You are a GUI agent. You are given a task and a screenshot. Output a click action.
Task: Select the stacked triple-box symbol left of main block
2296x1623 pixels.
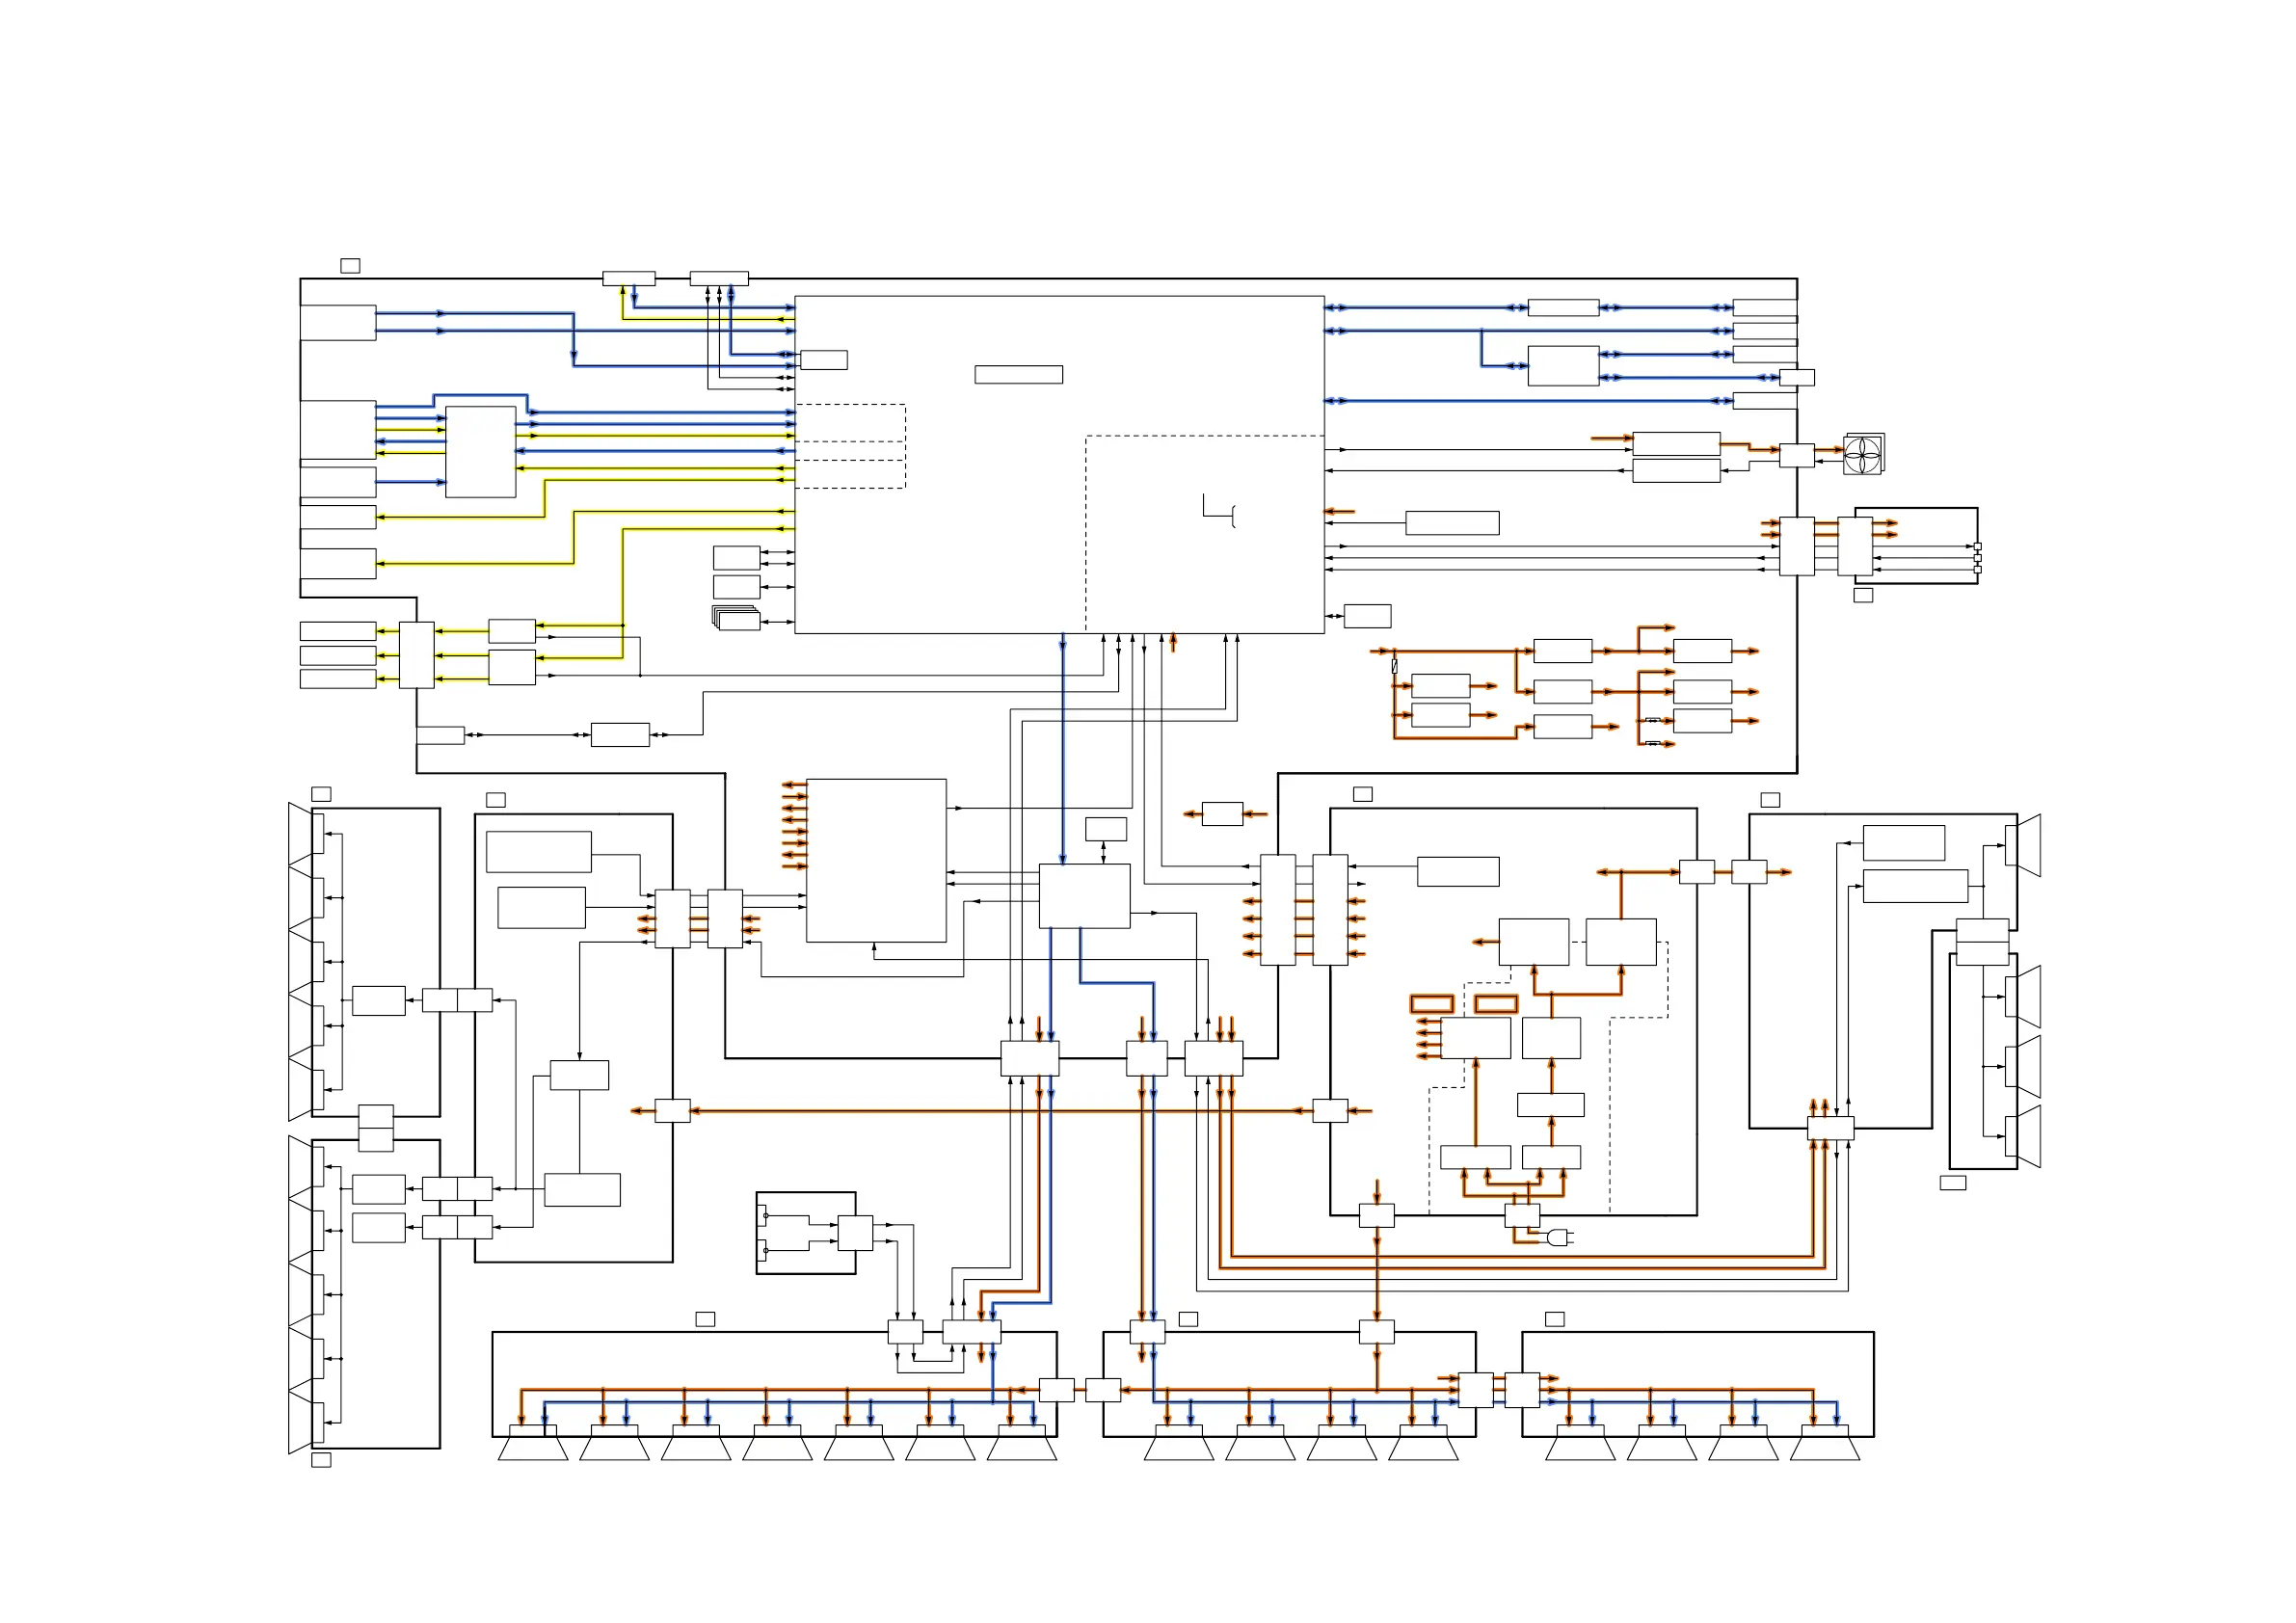(737, 618)
